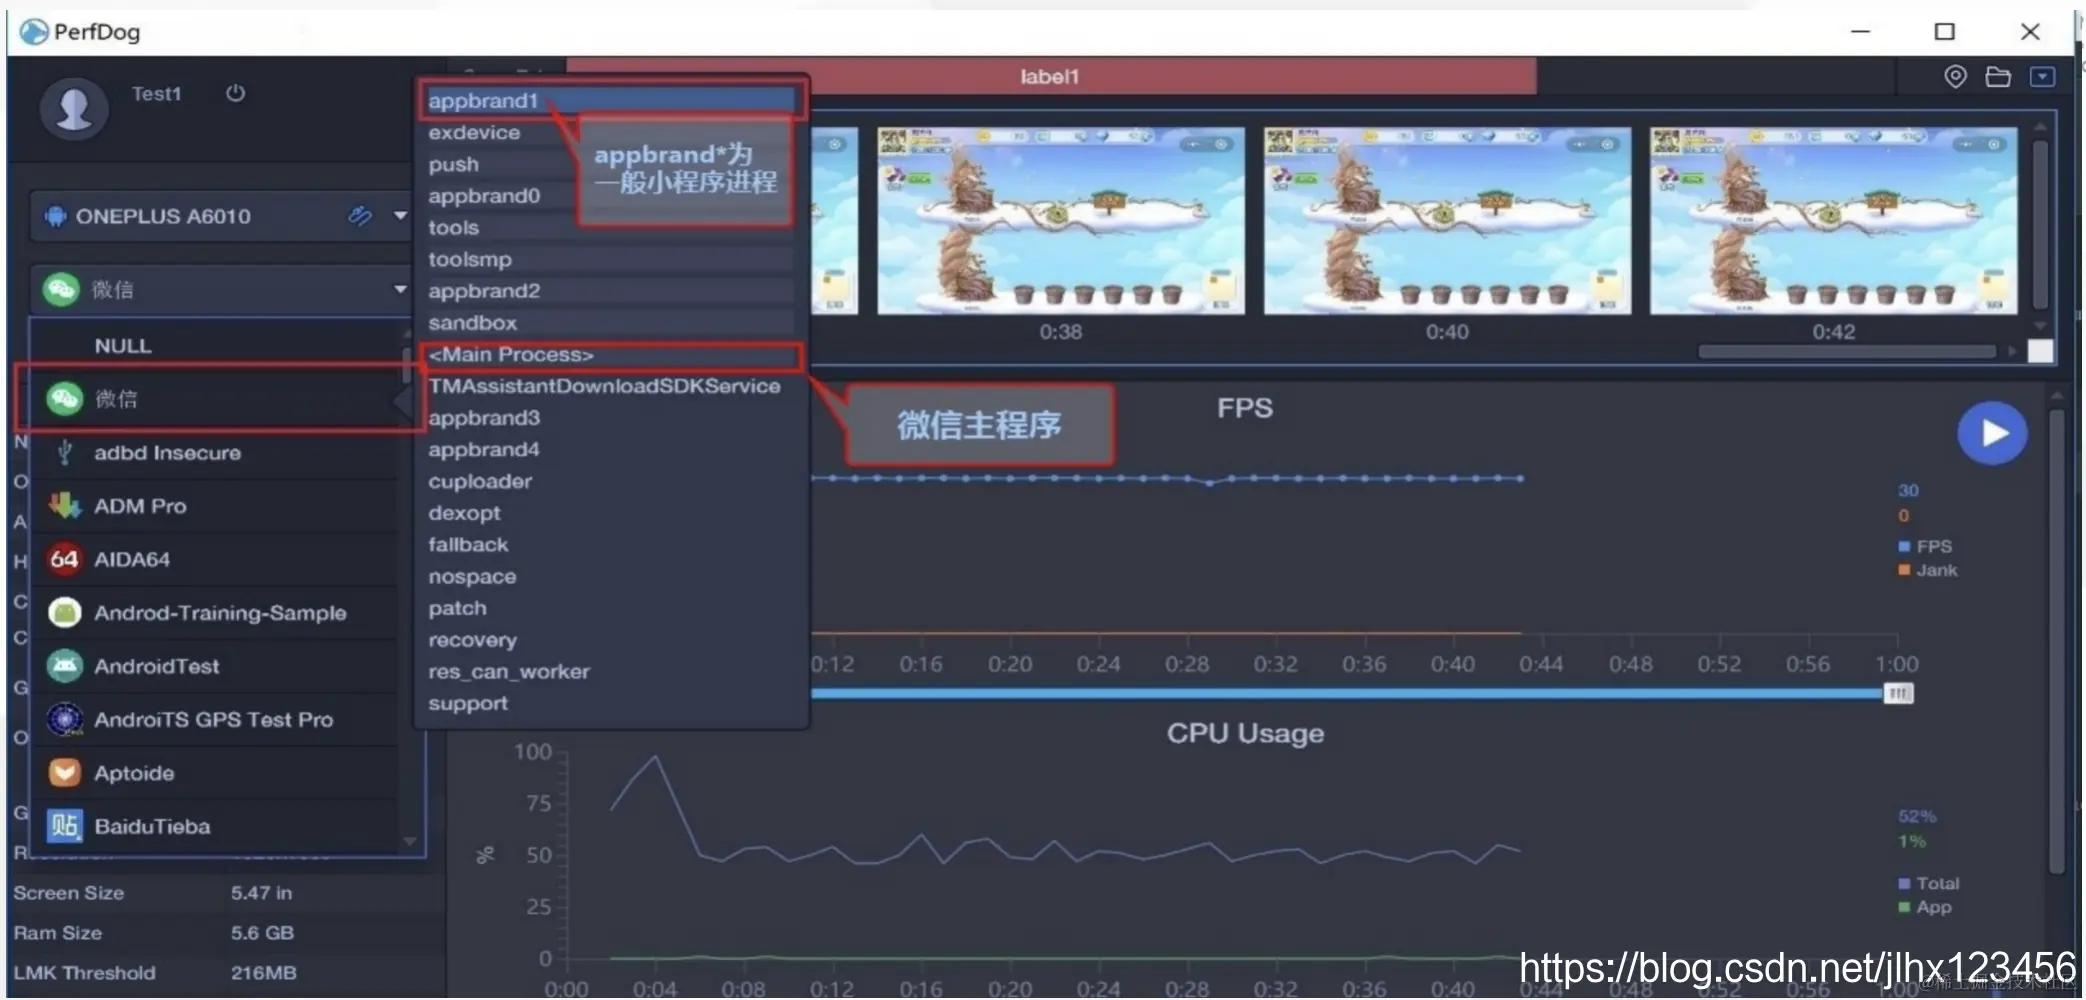This screenshot has width=2086, height=1000.
Task: Click the Test1 username
Action: [x=156, y=94]
